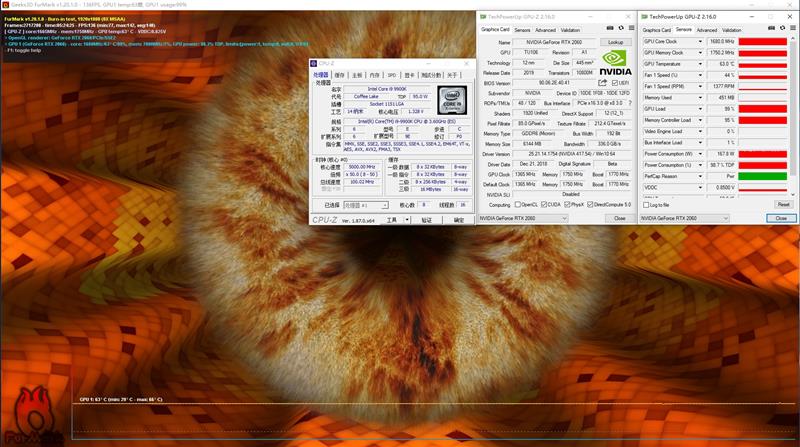This screenshot has width=800, height=447.
Task: Click the NVIDIA logo in GPU-Z
Action: pyautogui.click(x=615, y=63)
